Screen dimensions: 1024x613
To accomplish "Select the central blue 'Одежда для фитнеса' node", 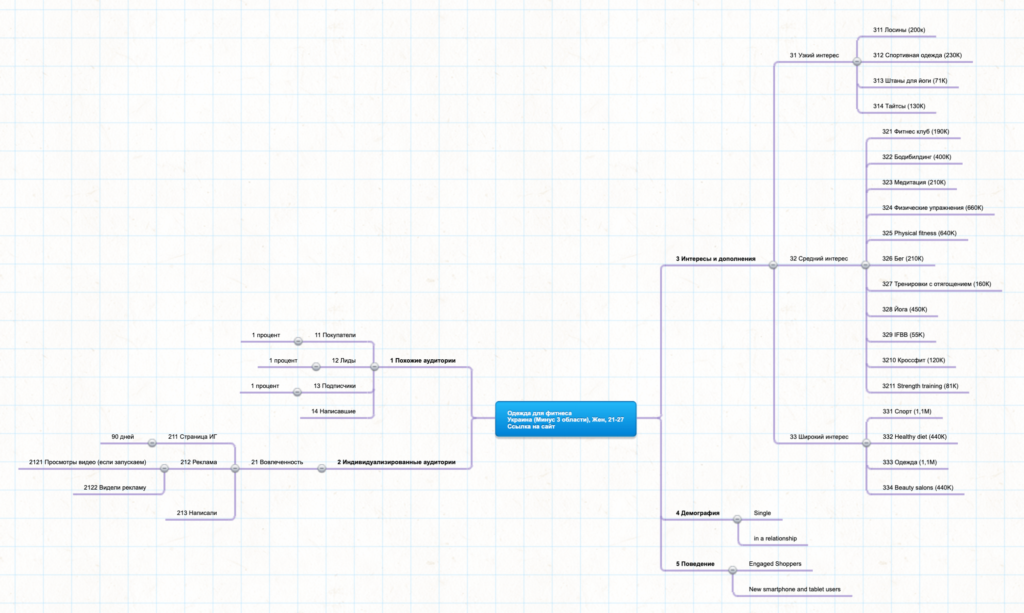I will pyautogui.click(x=565, y=419).
